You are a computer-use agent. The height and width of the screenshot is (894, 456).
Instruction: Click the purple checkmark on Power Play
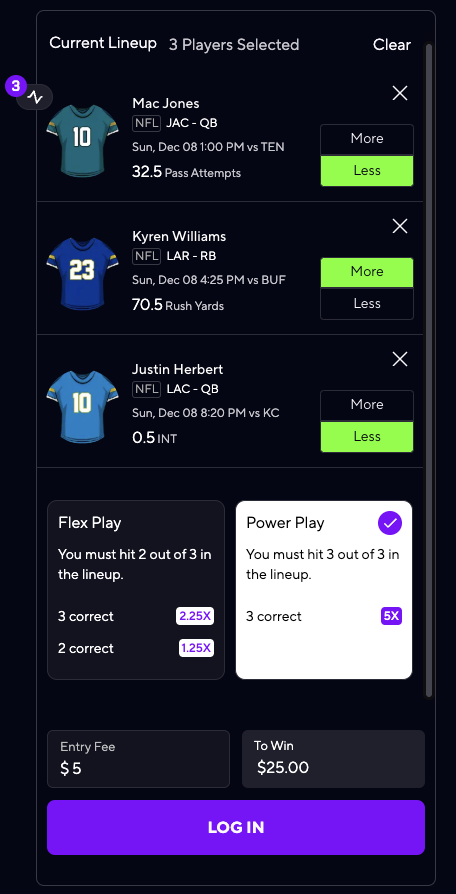tap(390, 523)
